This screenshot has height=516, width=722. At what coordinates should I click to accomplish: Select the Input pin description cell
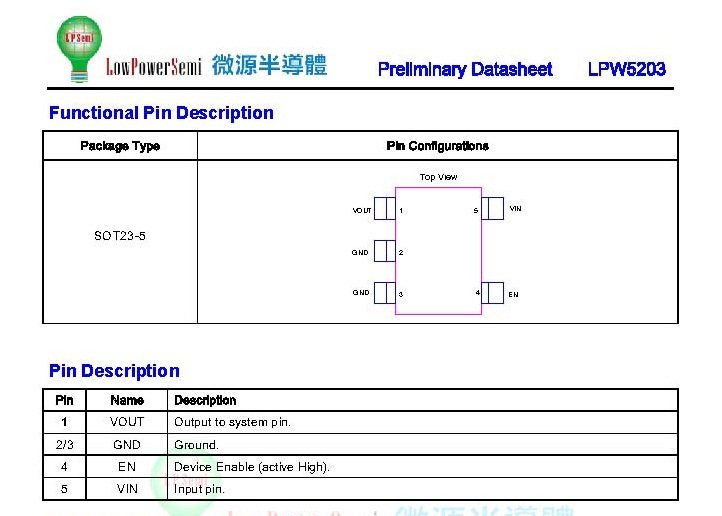199,489
